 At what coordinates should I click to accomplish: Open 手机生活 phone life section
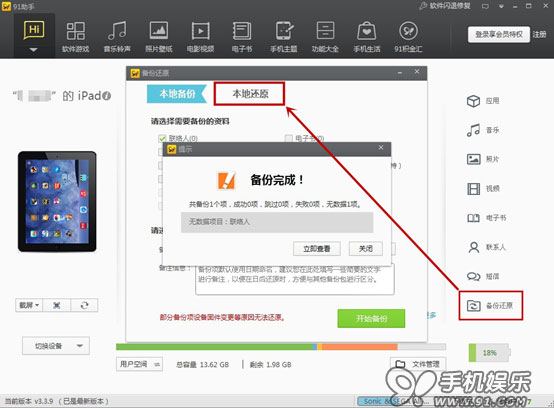point(367,37)
